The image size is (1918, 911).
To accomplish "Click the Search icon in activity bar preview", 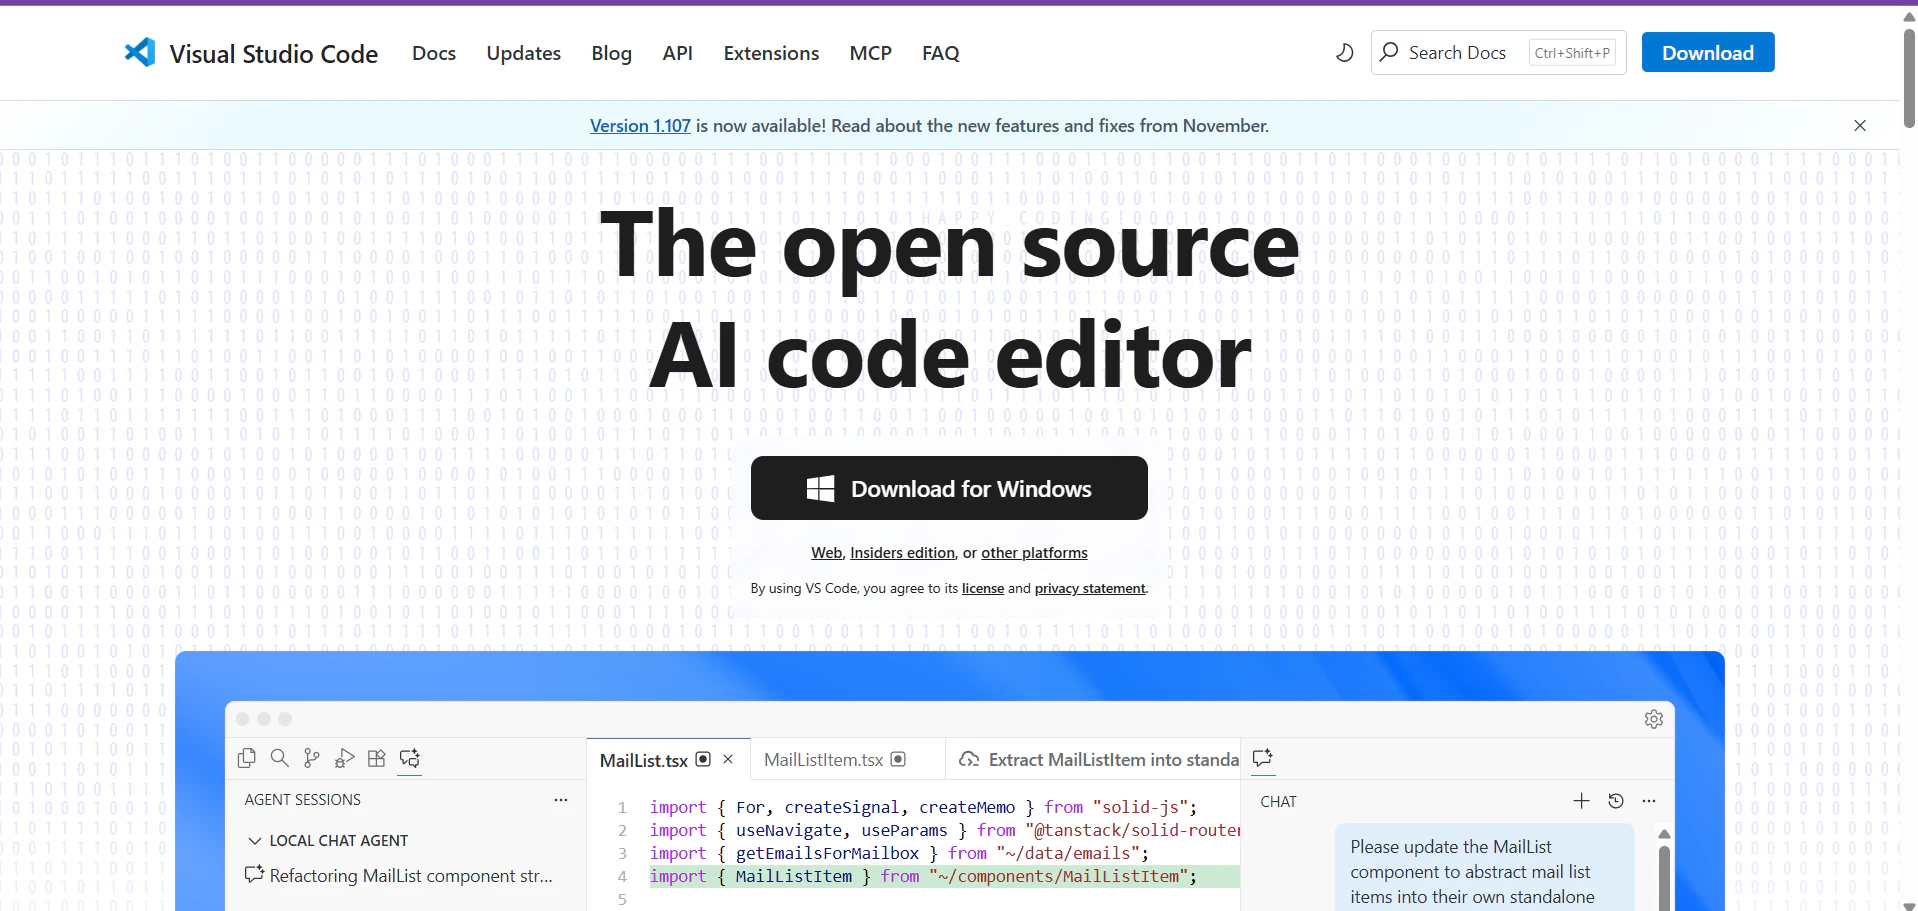I will click(280, 758).
